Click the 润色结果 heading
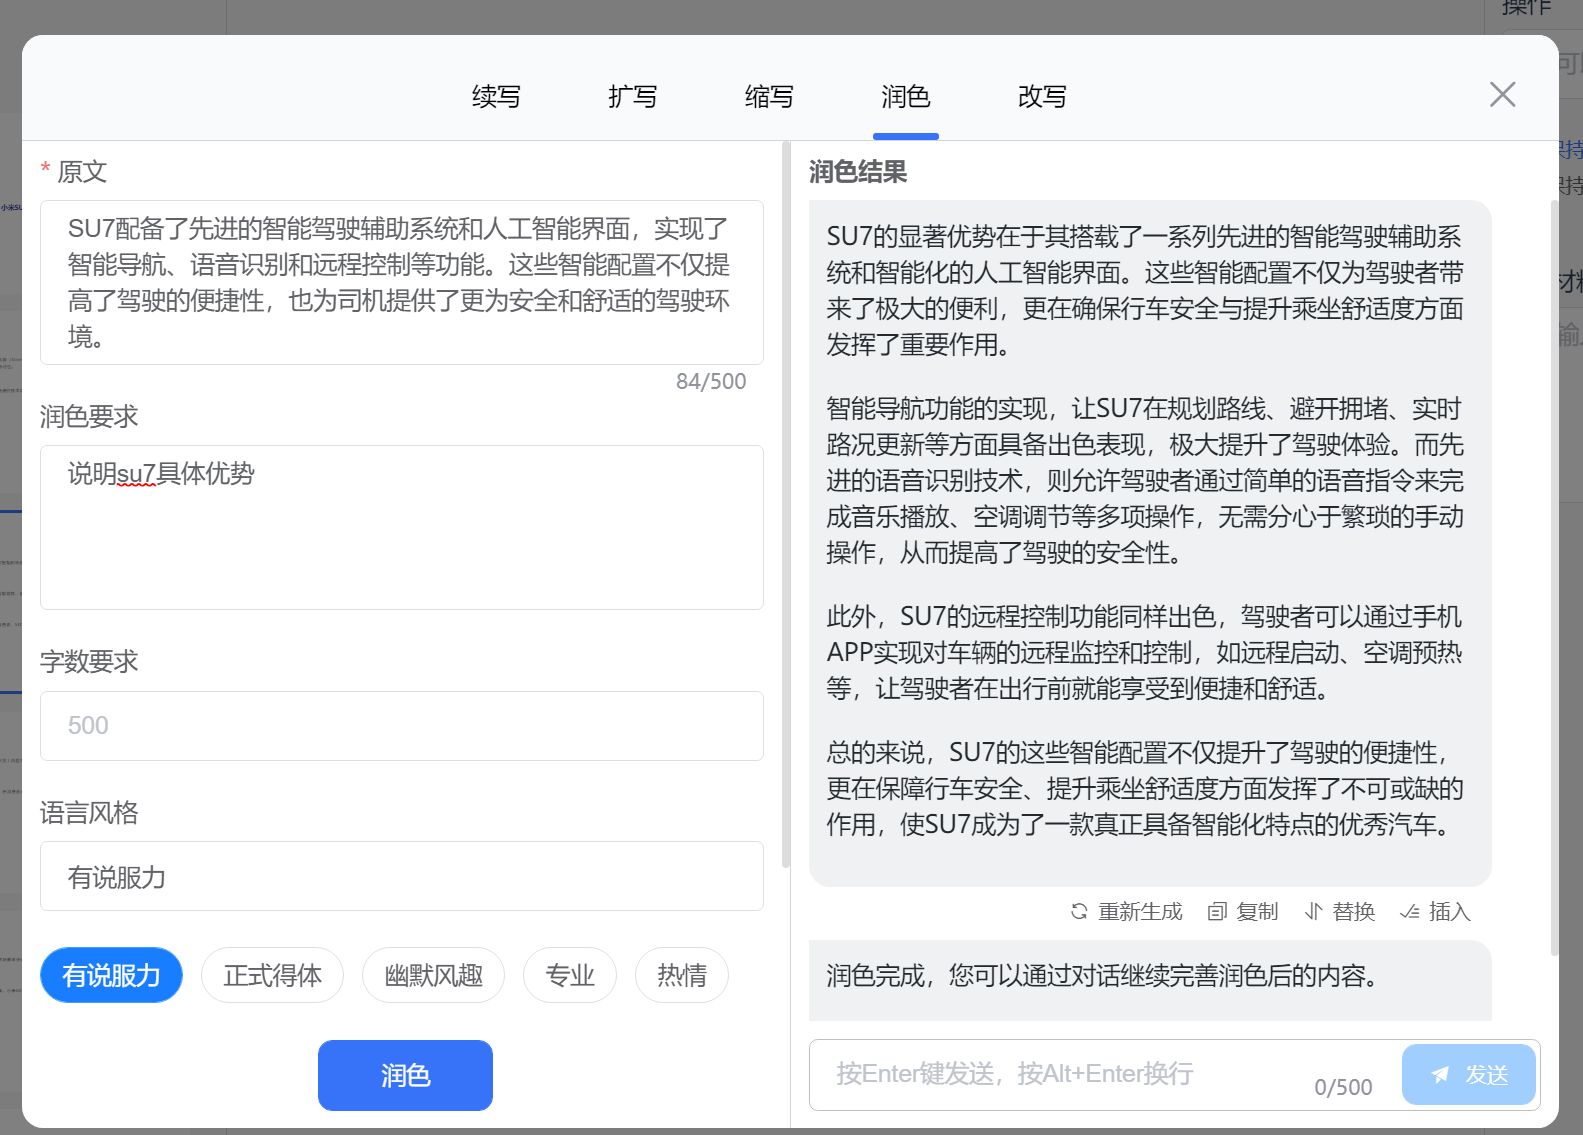 click(858, 172)
